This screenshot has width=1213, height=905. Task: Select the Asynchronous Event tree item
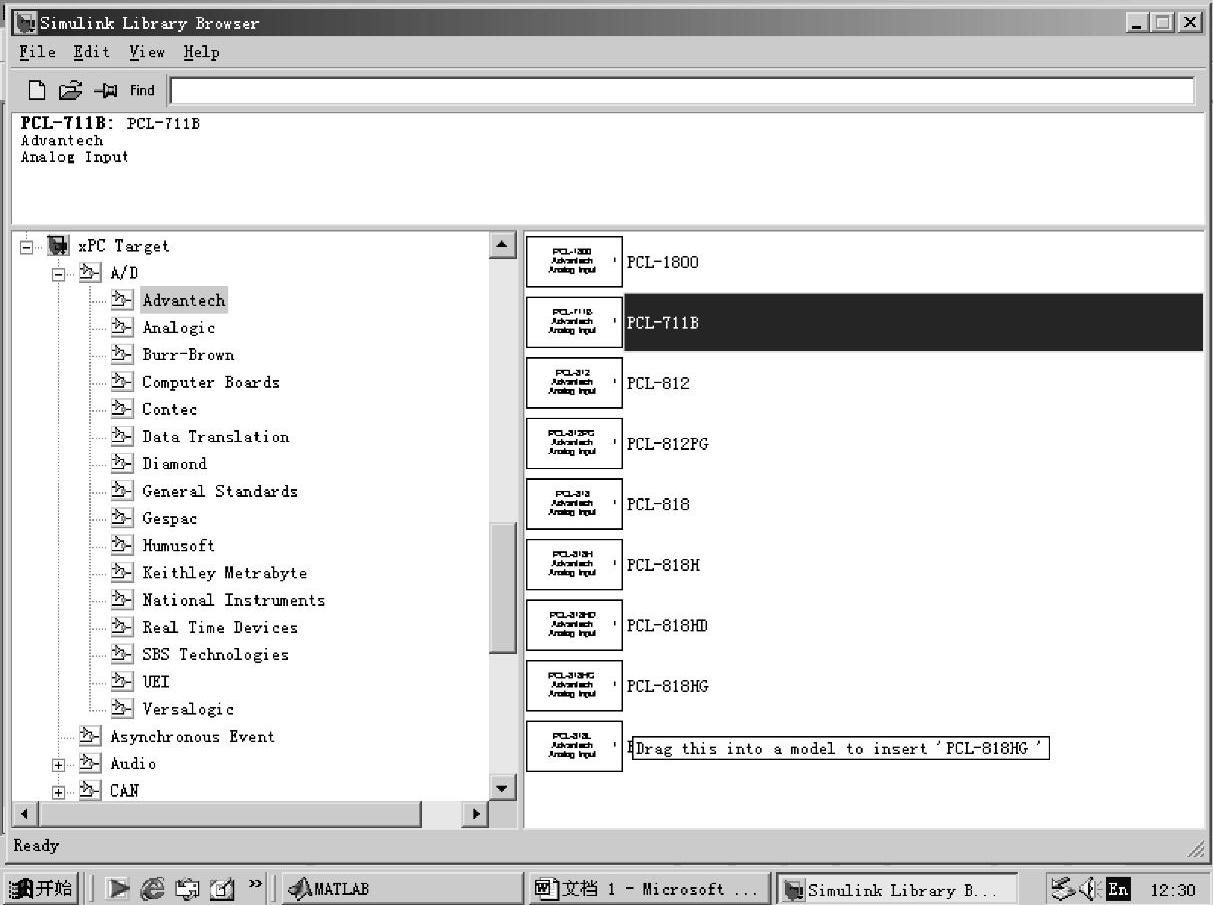click(193, 736)
